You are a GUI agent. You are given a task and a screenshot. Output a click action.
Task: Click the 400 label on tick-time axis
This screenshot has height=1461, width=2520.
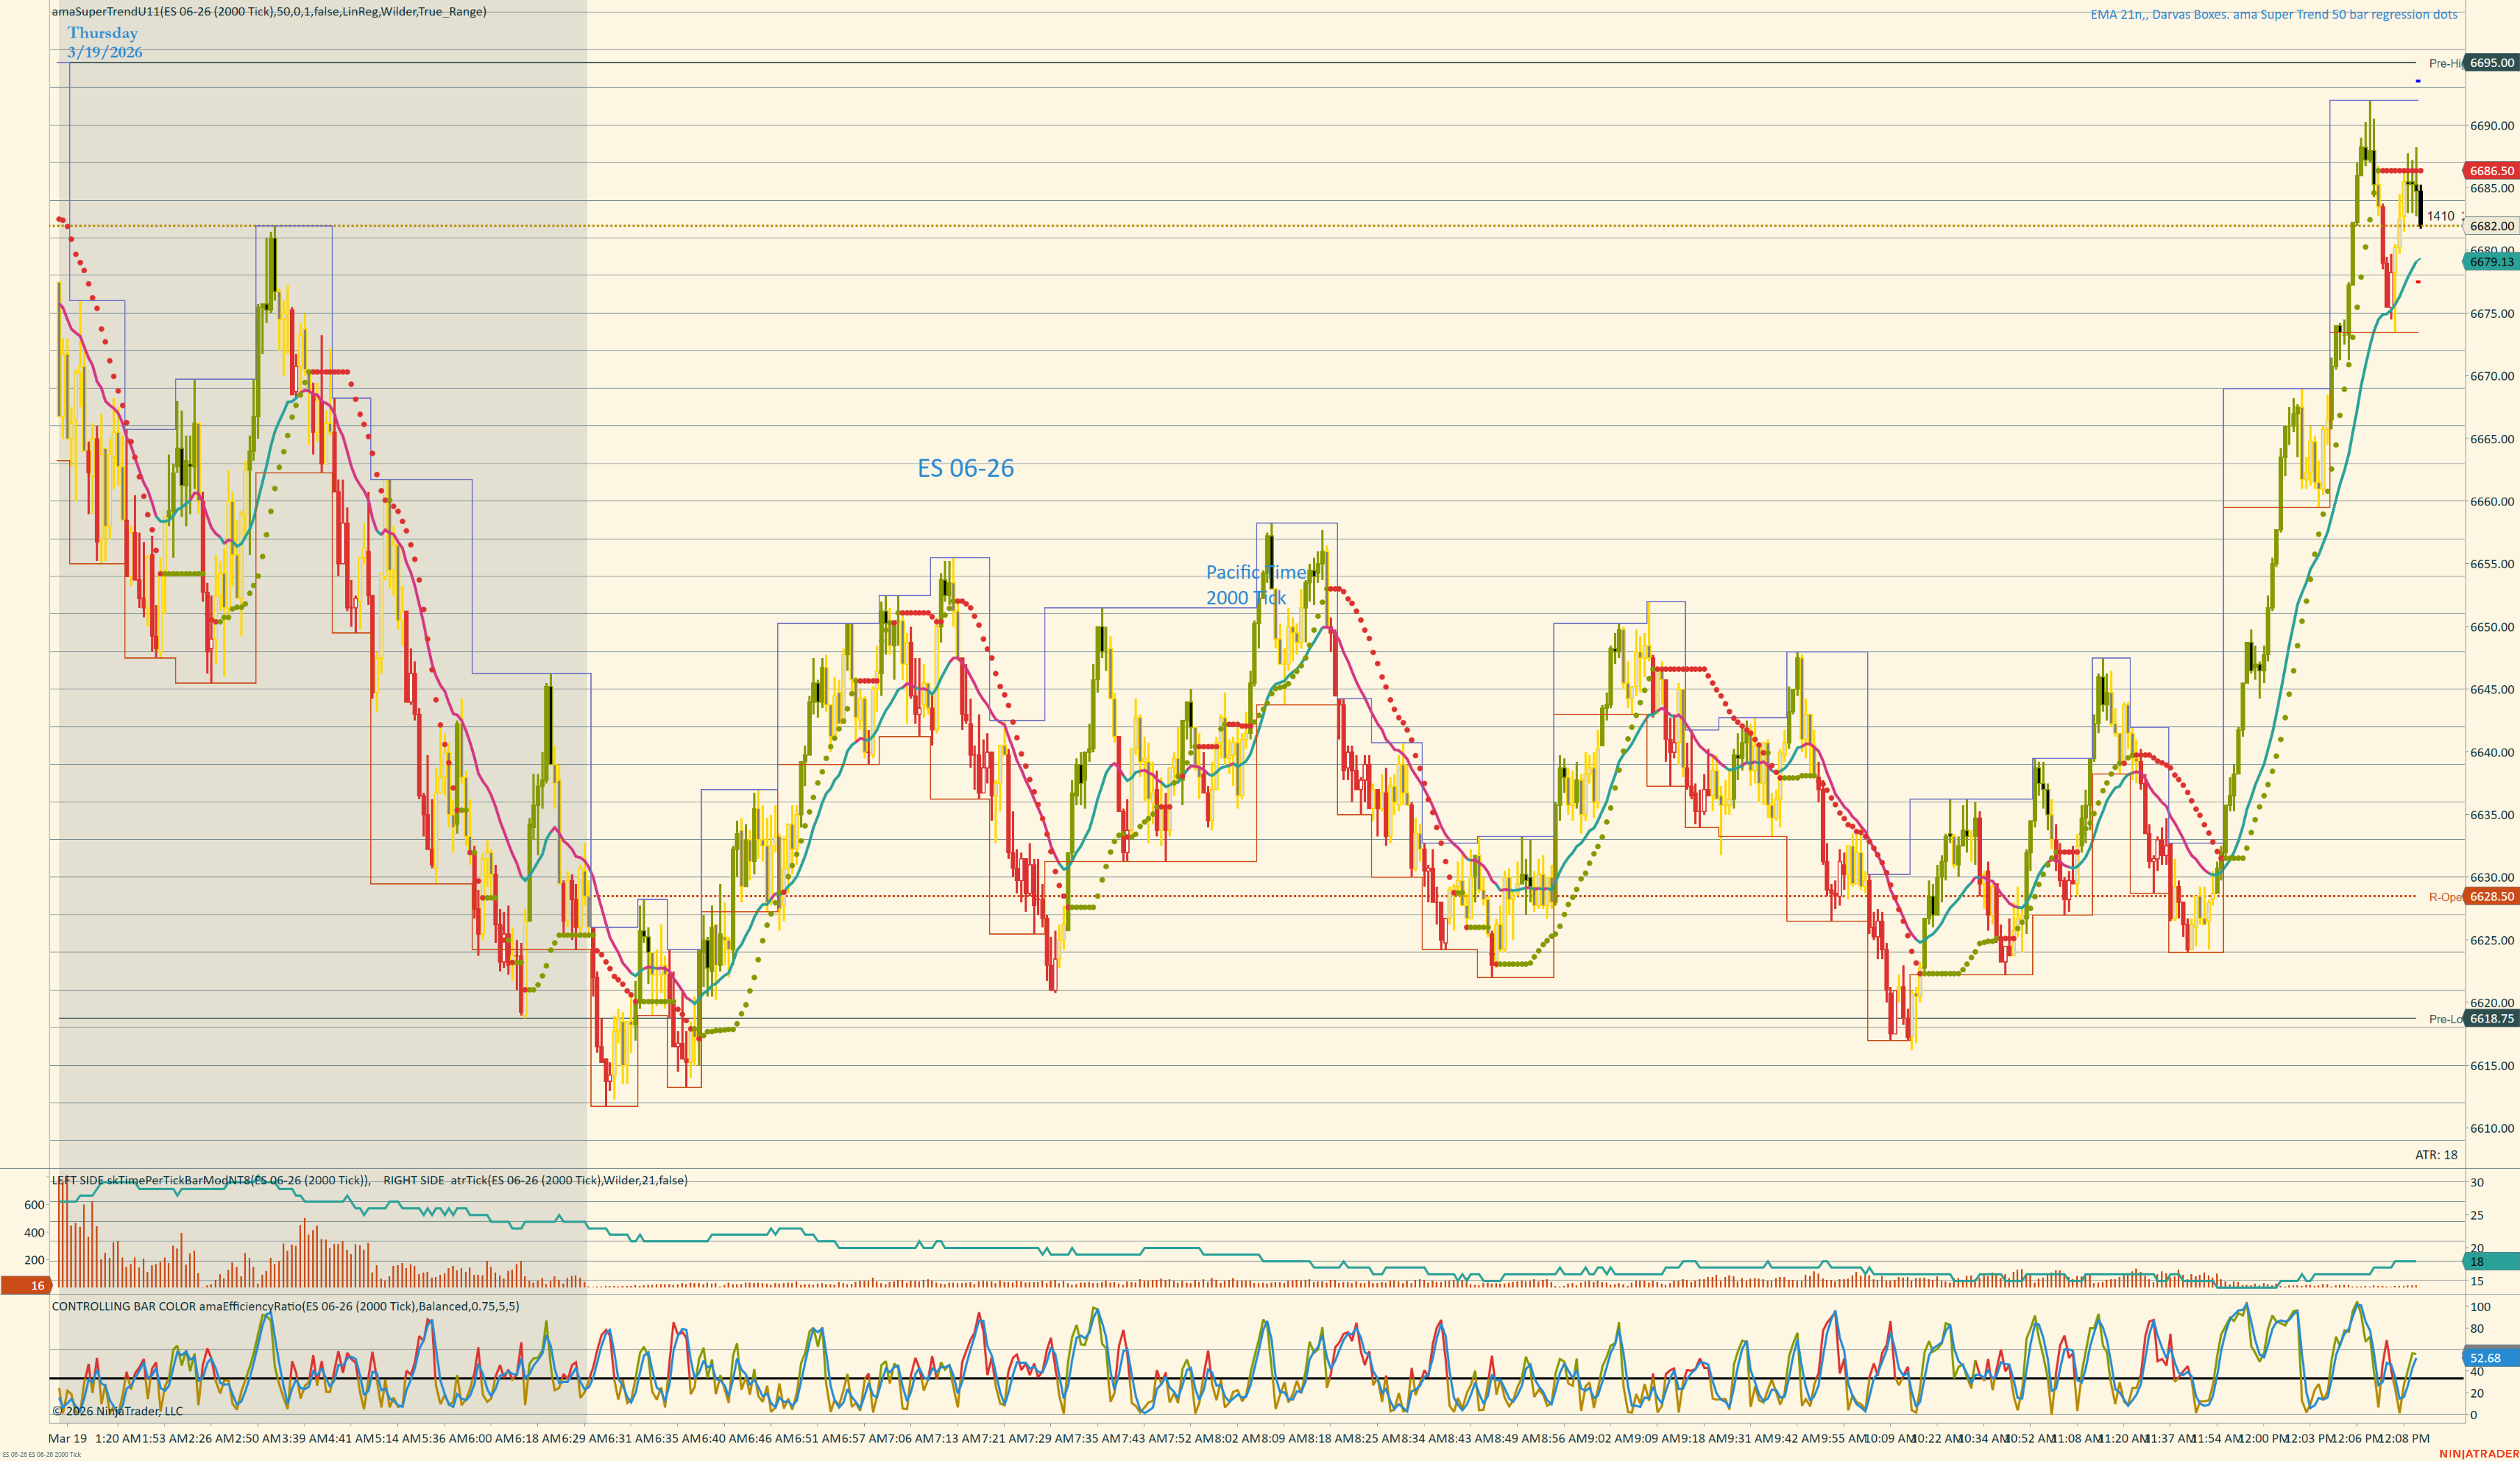point(34,1233)
